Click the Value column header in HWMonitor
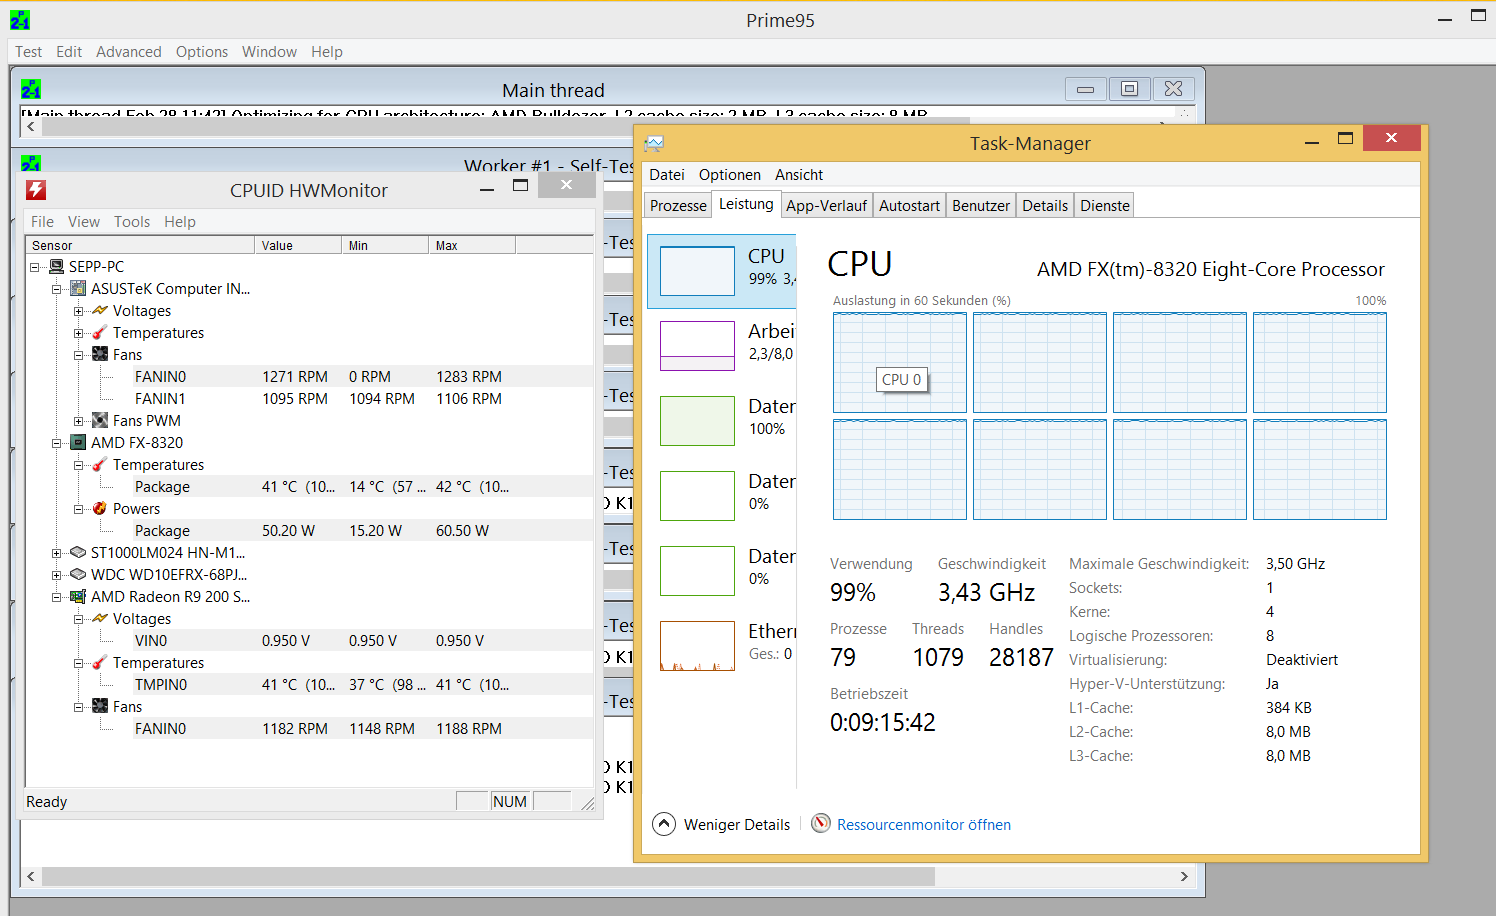 click(x=298, y=246)
